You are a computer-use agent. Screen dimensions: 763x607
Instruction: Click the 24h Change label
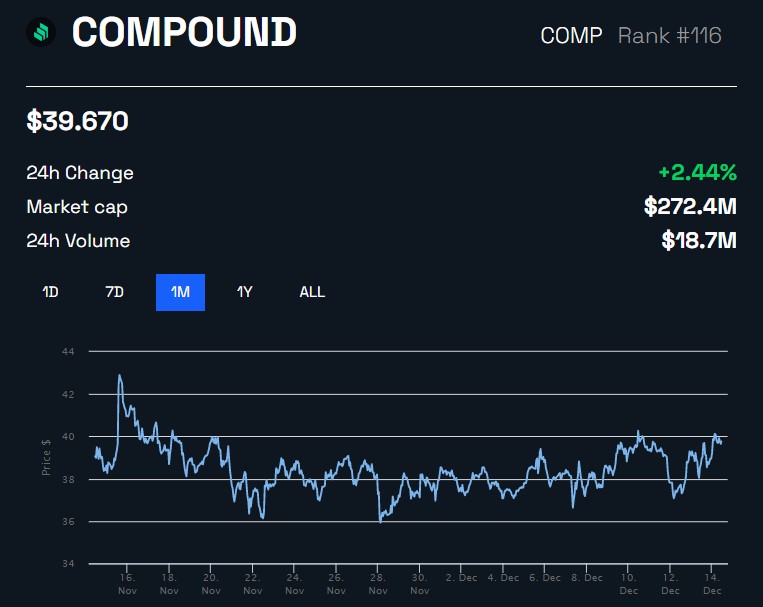point(80,173)
